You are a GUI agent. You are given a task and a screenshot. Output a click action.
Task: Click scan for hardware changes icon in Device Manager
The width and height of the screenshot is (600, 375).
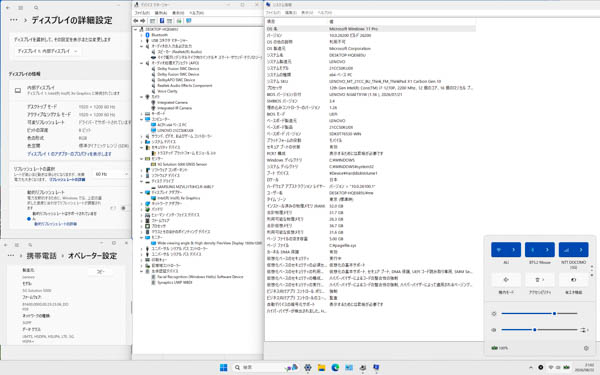point(179,21)
